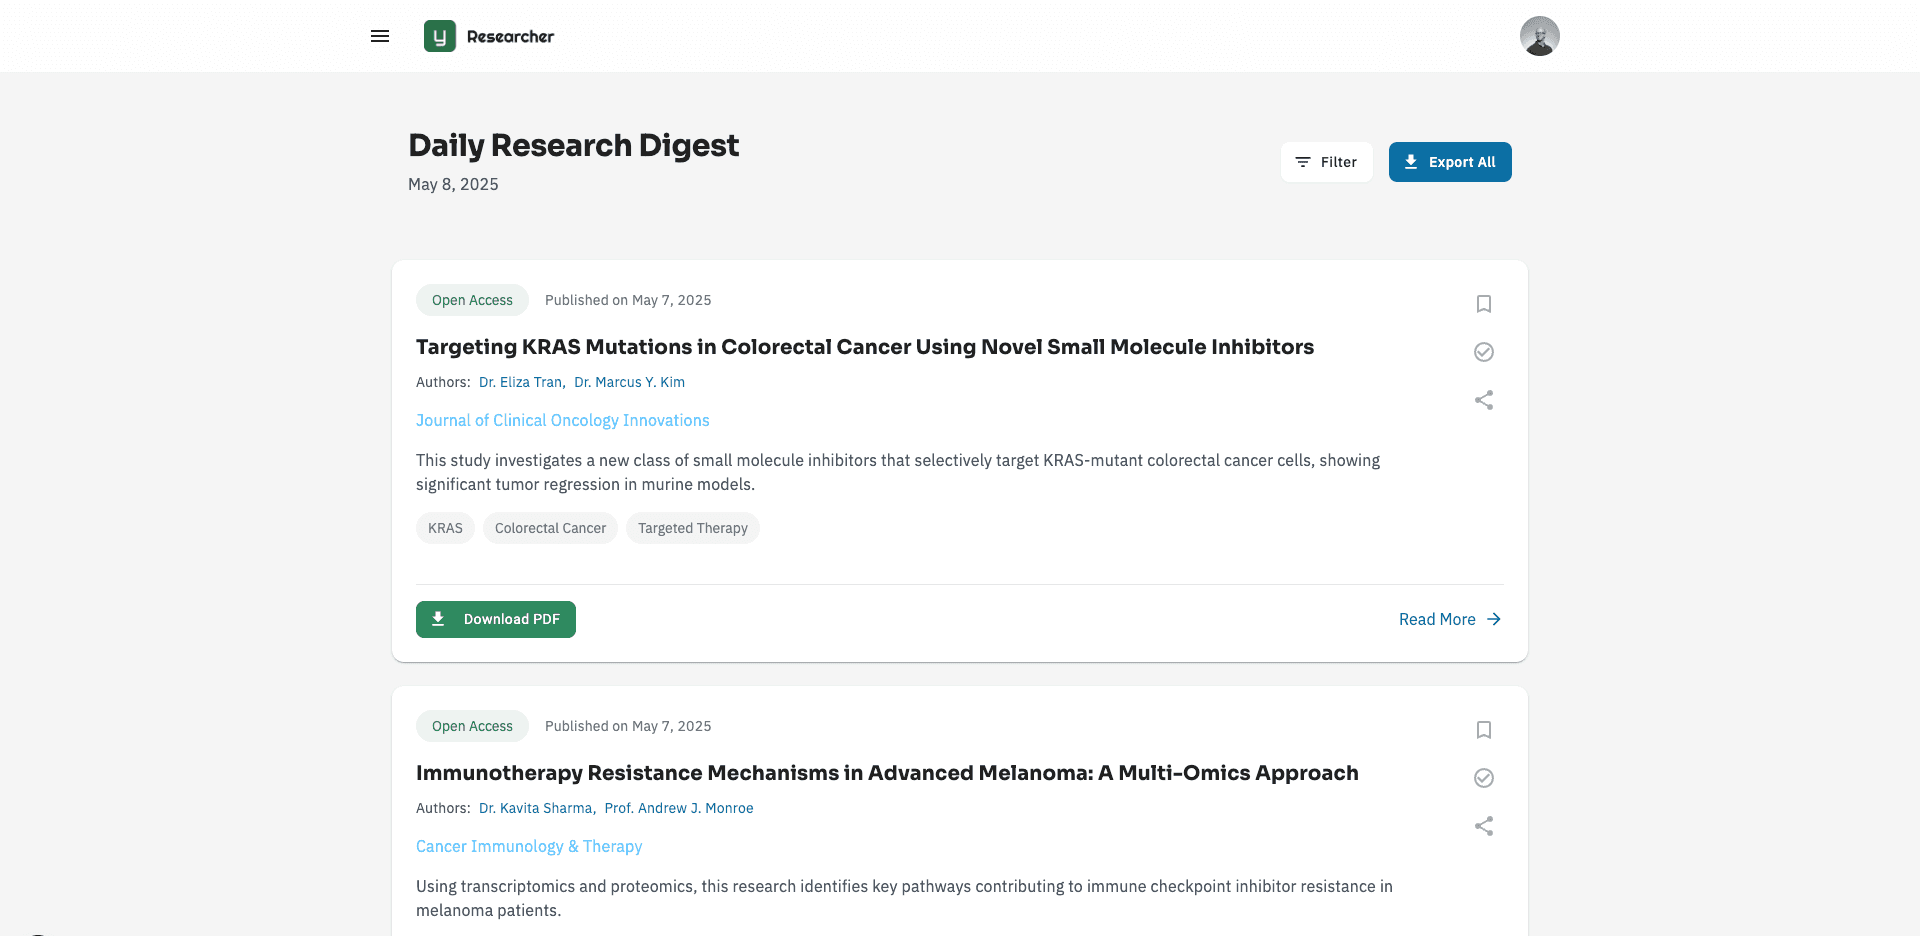Click Read More on the KRAS article

[1450, 619]
